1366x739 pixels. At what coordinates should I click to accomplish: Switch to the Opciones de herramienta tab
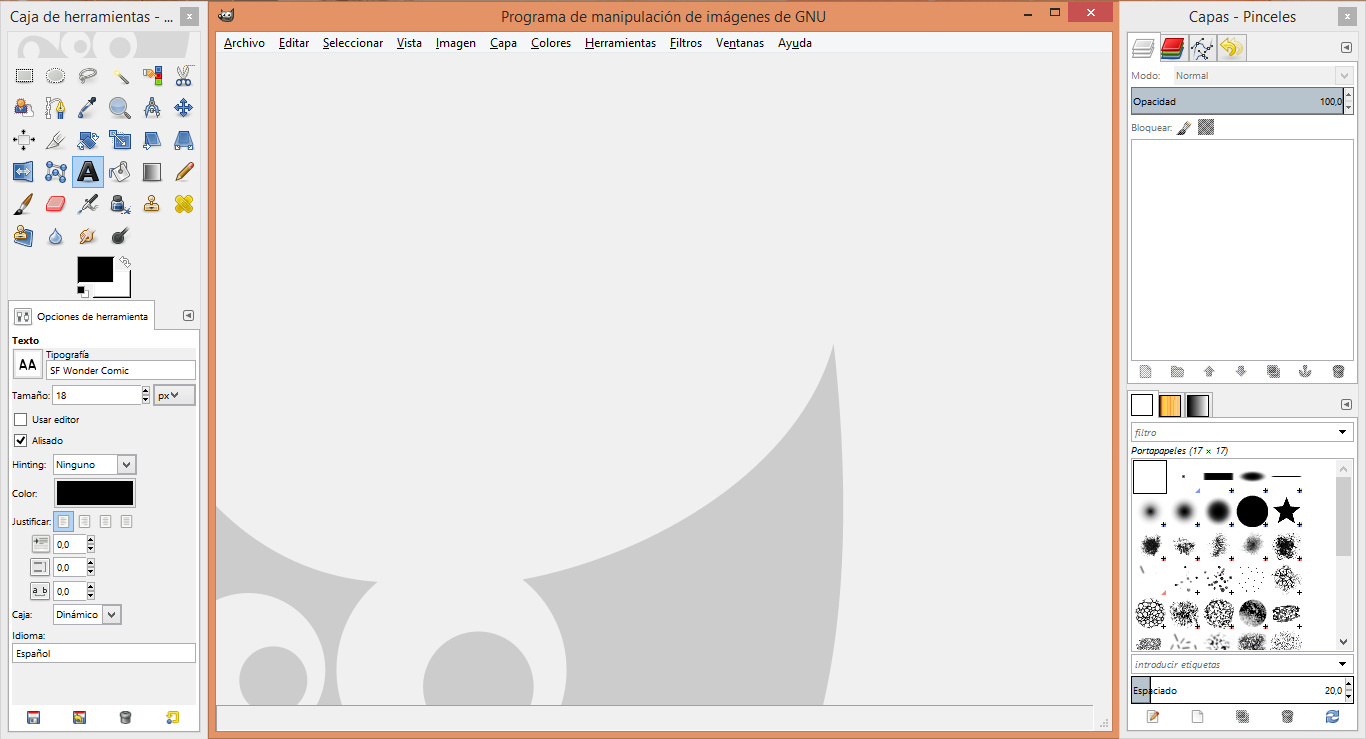pos(80,315)
